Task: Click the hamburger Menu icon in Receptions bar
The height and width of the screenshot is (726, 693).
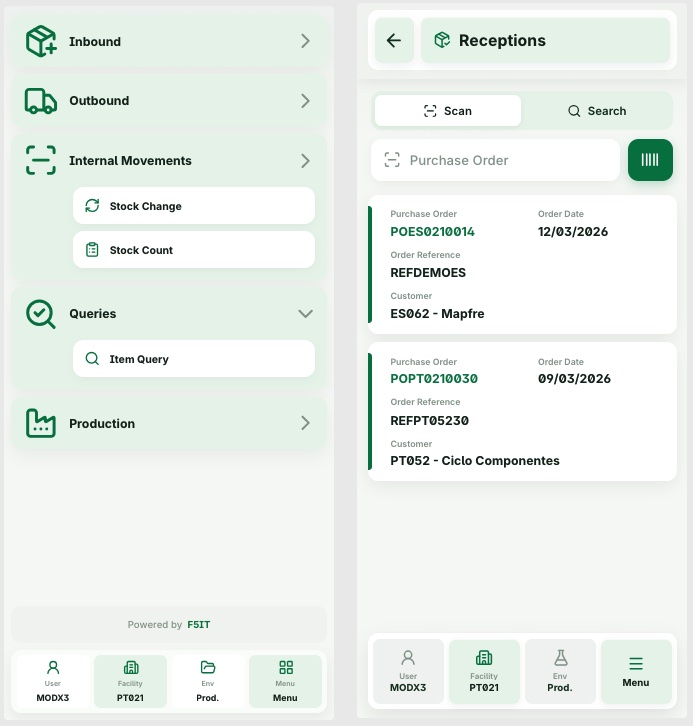Action: (636, 663)
